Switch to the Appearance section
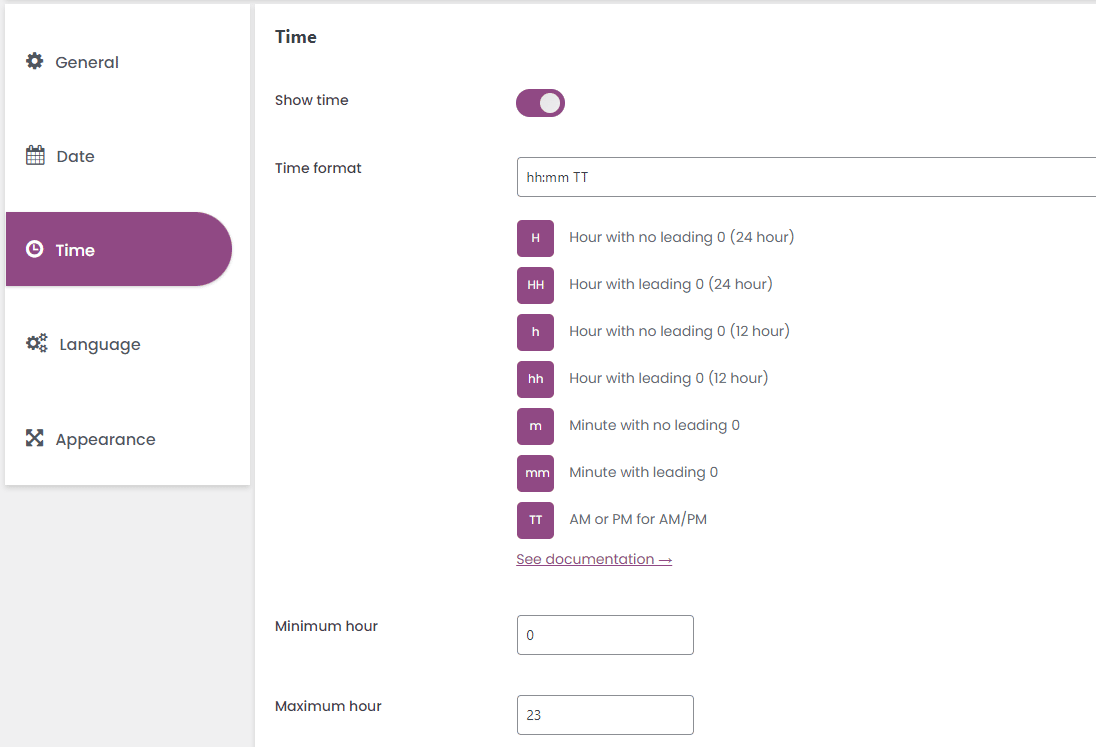This screenshot has width=1096, height=747. (x=105, y=438)
